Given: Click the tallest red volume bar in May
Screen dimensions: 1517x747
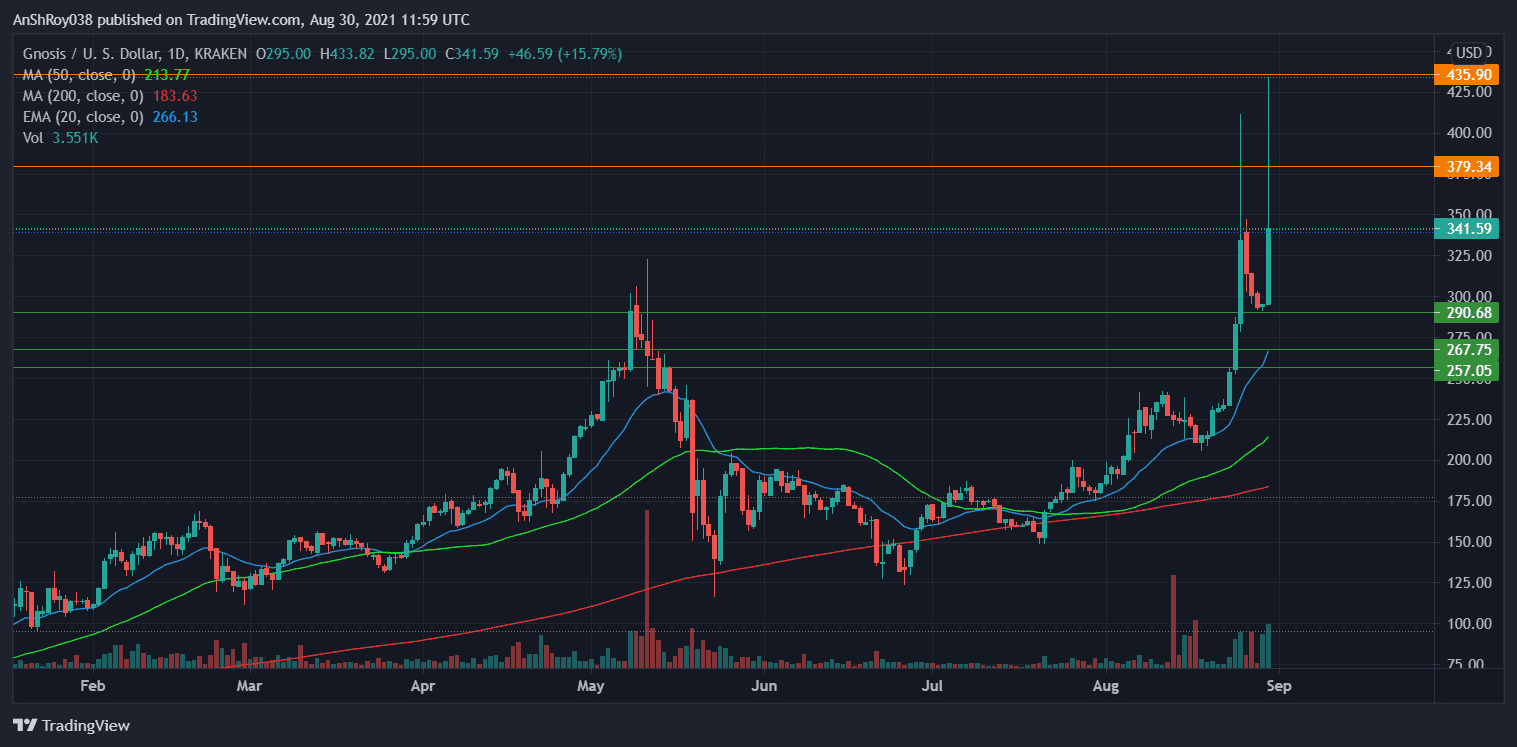Looking at the screenshot, I should [x=647, y=590].
